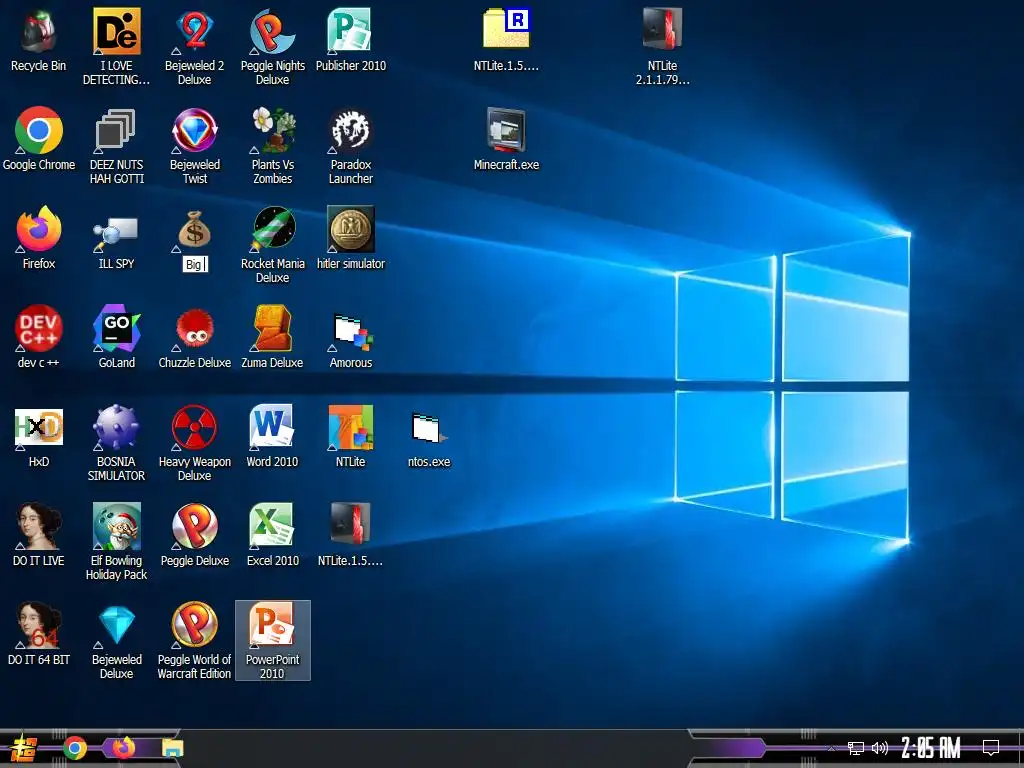Click Firefox in the taskbar

tap(123, 747)
